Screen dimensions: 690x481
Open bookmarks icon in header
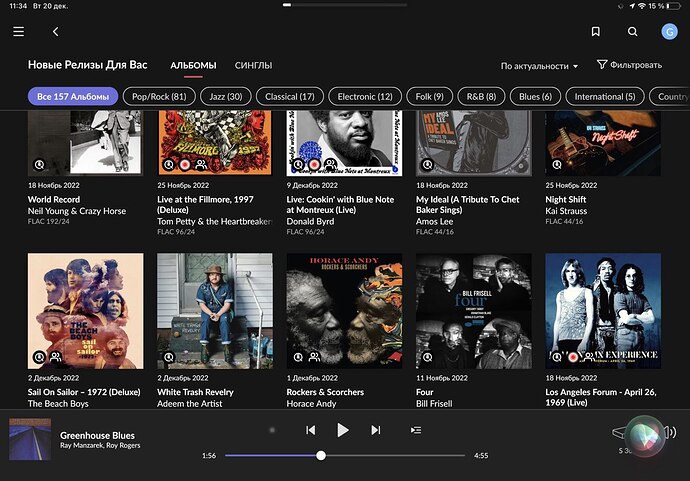click(x=595, y=32)
